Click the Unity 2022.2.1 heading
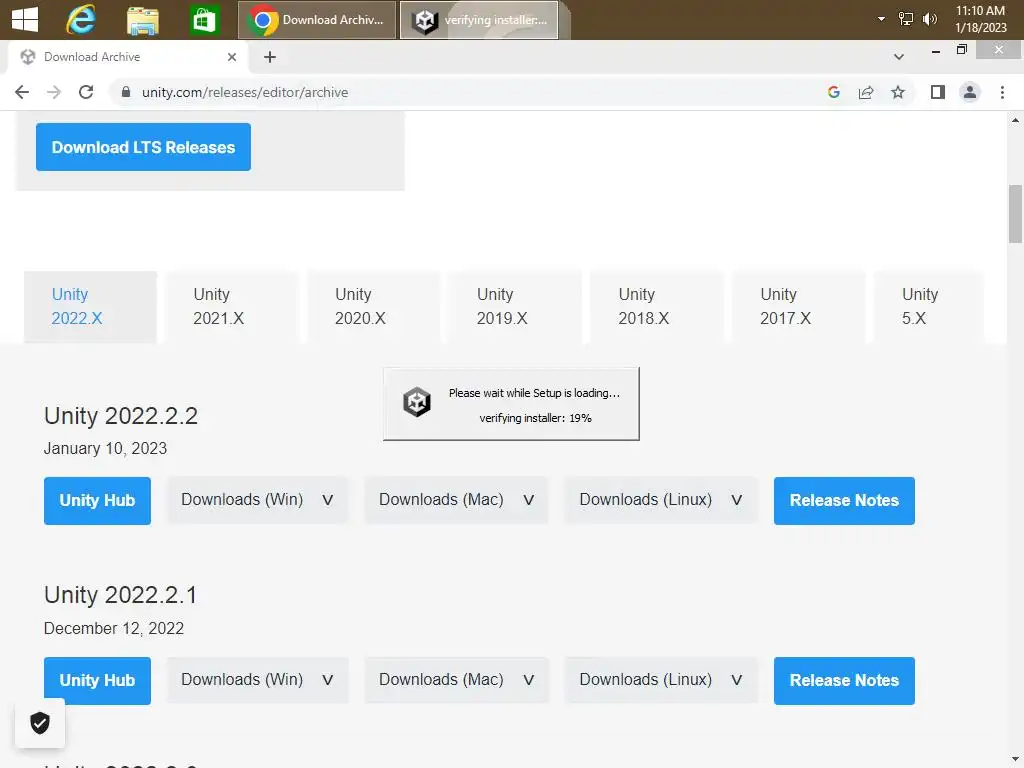The height and width of the screenshot is (768, 1024). (x=120, y=595)
